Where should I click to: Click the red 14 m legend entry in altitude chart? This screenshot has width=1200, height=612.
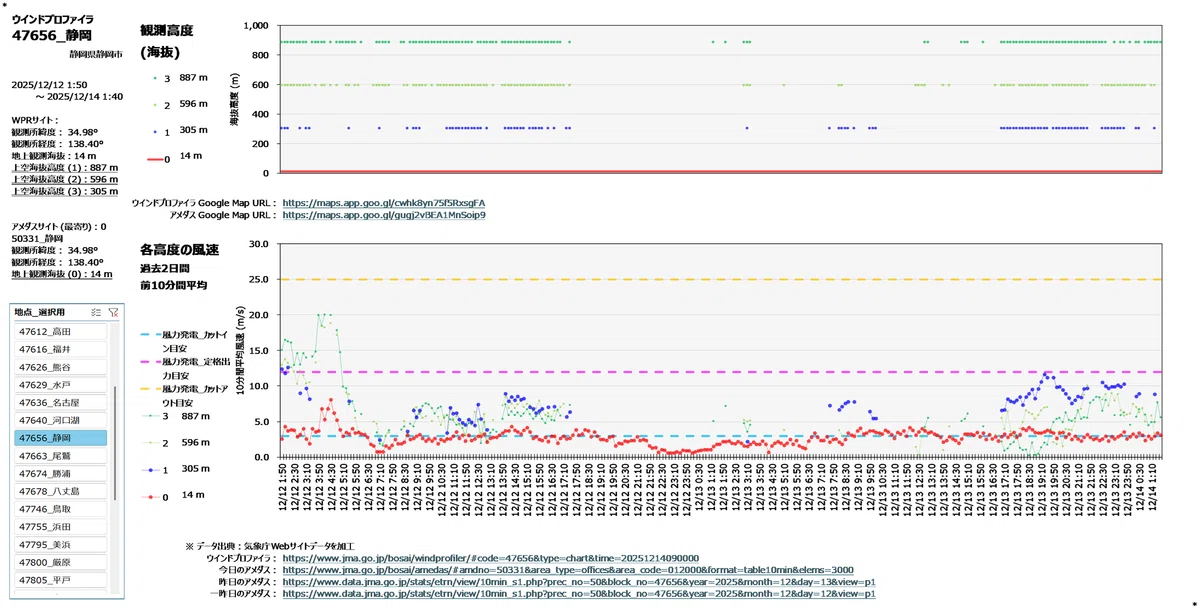pyautogui.click(x=175, y=157)
